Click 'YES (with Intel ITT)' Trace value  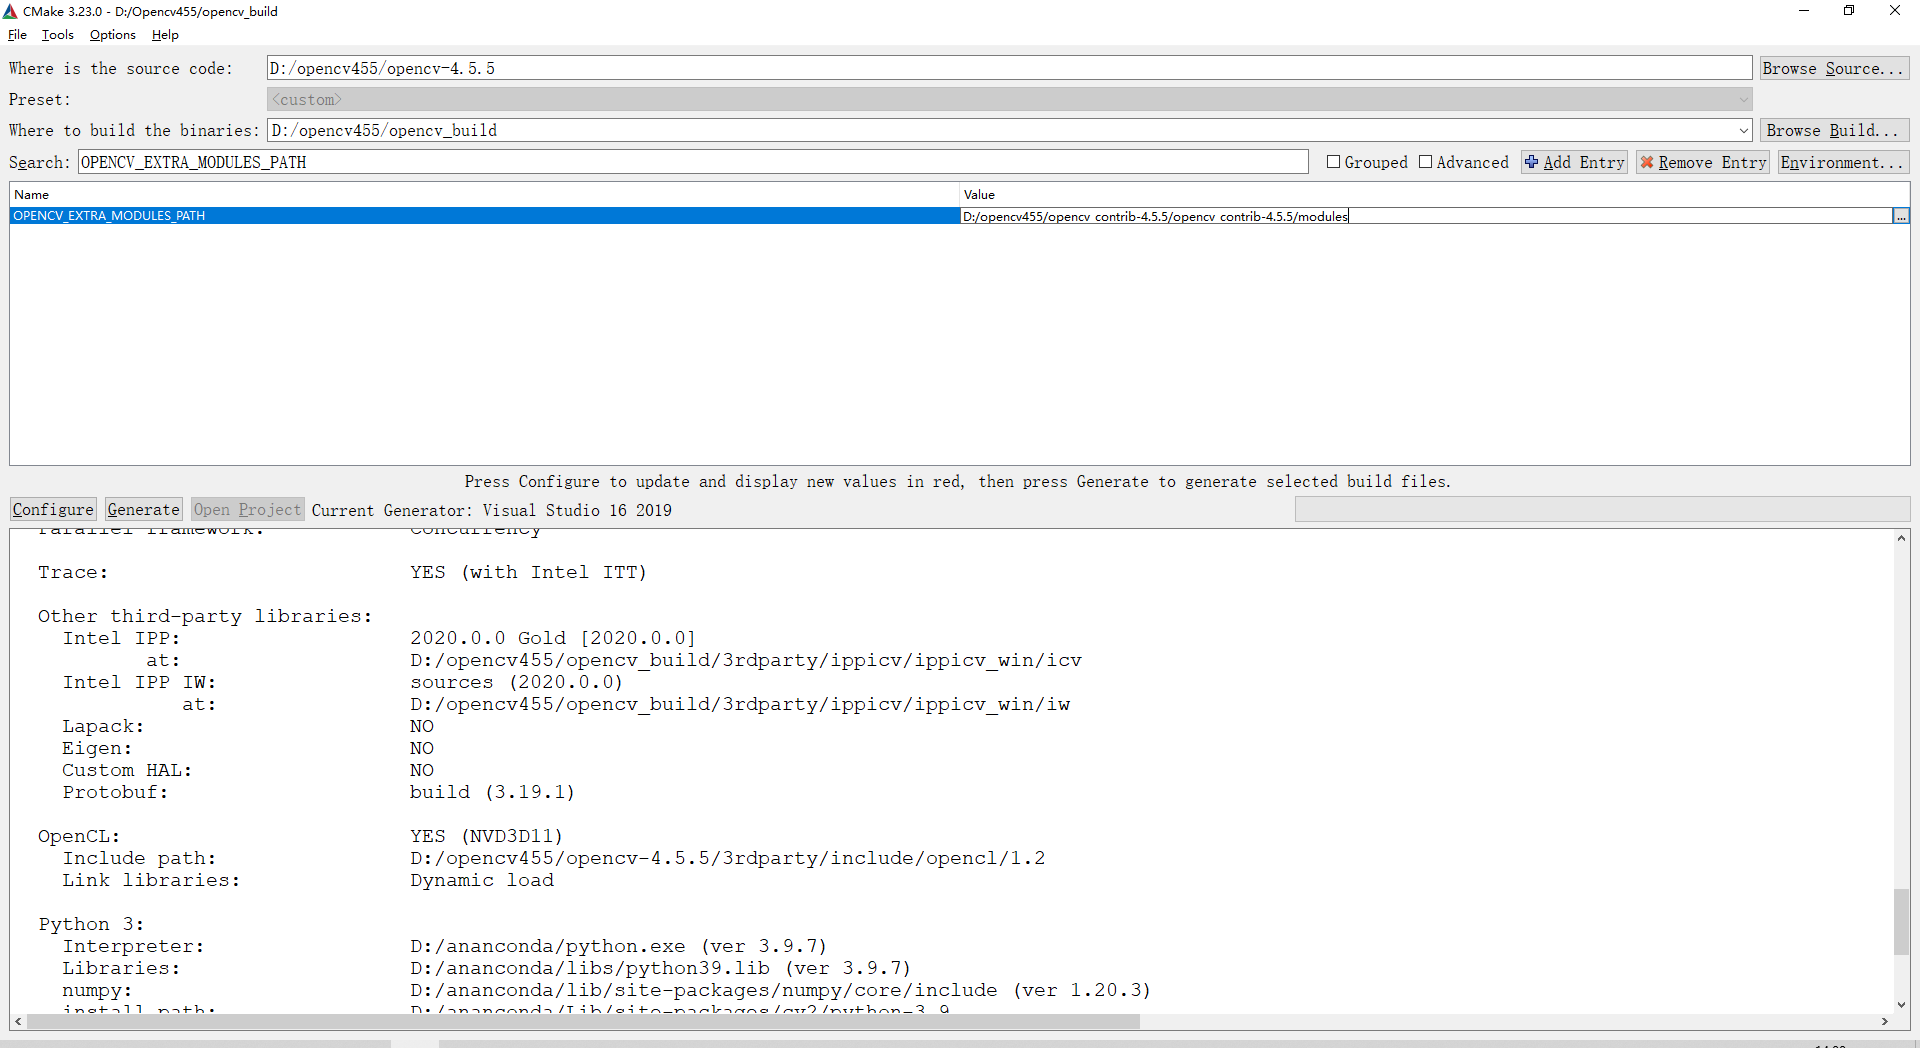(x=529, y=572)
